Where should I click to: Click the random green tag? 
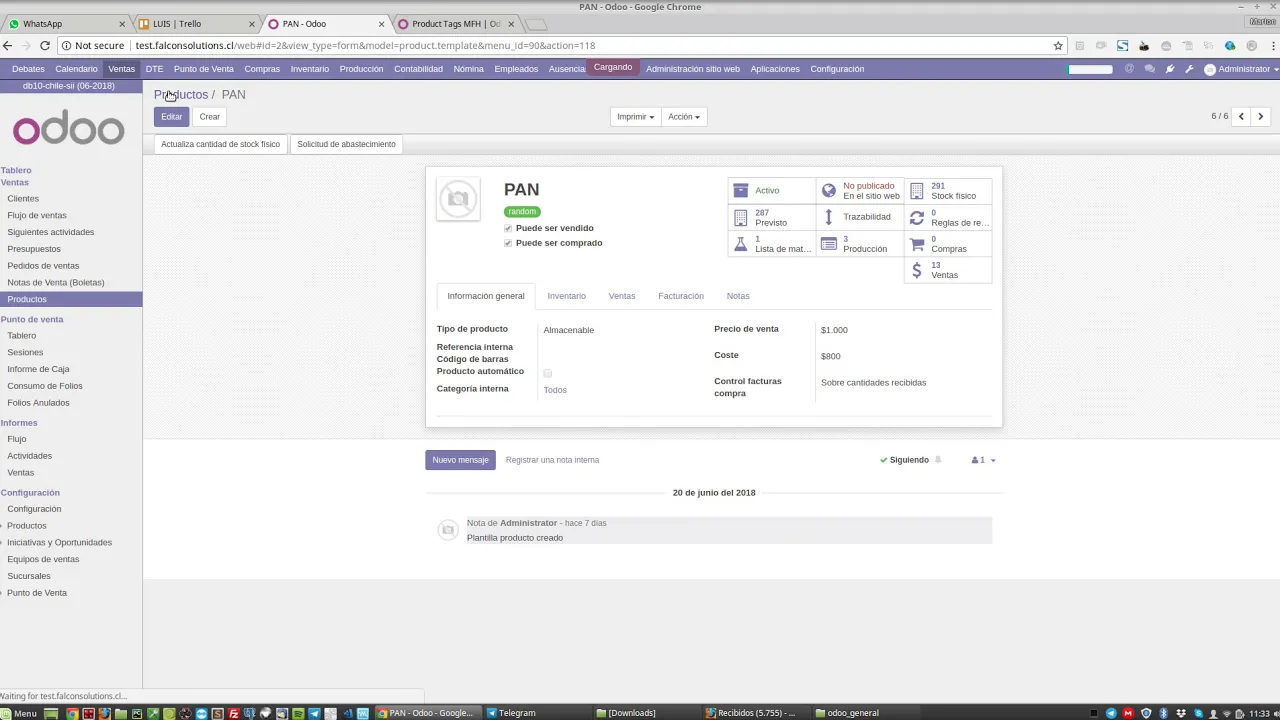pyautogui.click(x=522, y=212)
